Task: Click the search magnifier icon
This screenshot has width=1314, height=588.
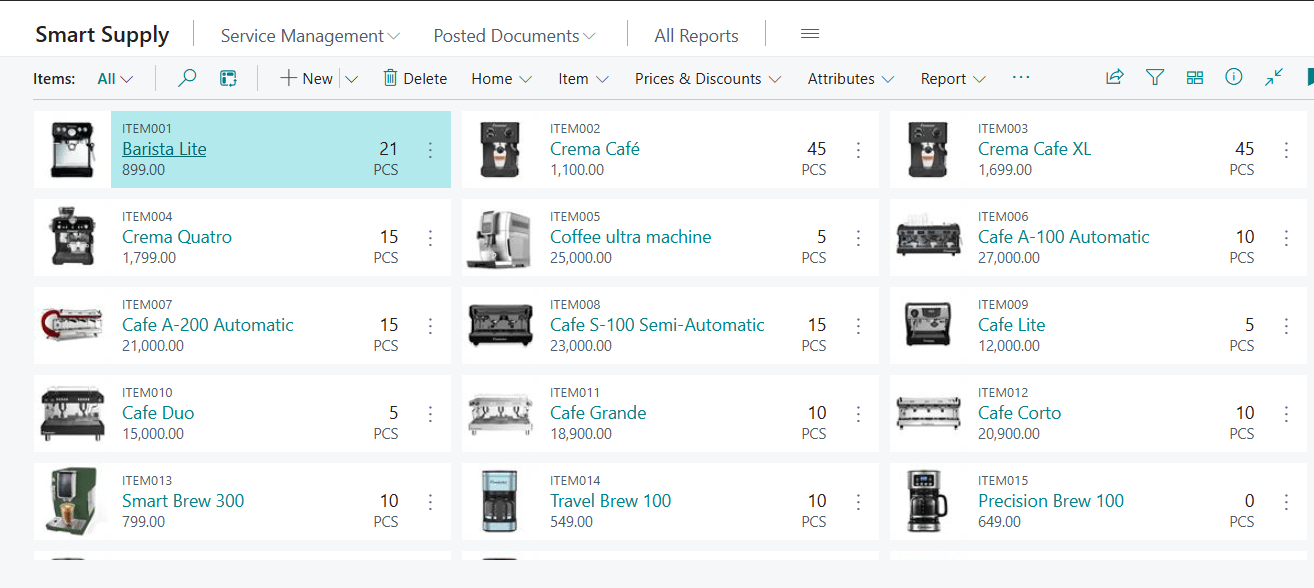Action: pos(187,78)
